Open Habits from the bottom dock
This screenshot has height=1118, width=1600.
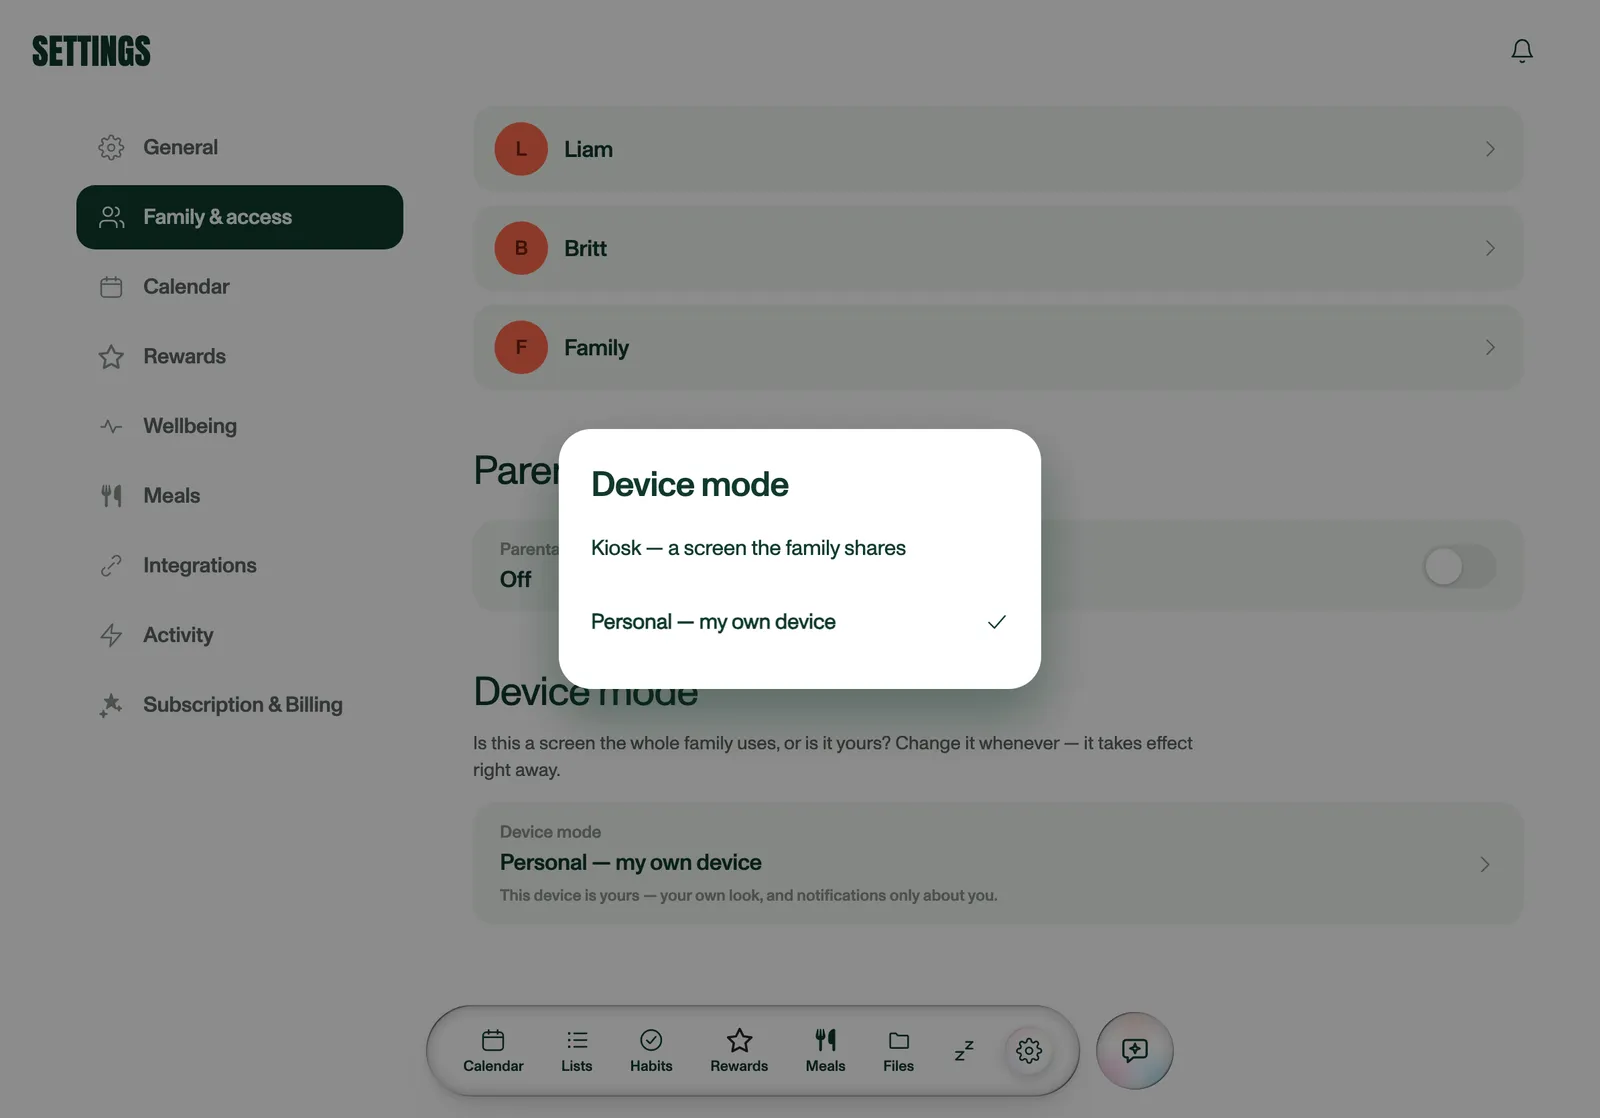tap(651, 1051)
